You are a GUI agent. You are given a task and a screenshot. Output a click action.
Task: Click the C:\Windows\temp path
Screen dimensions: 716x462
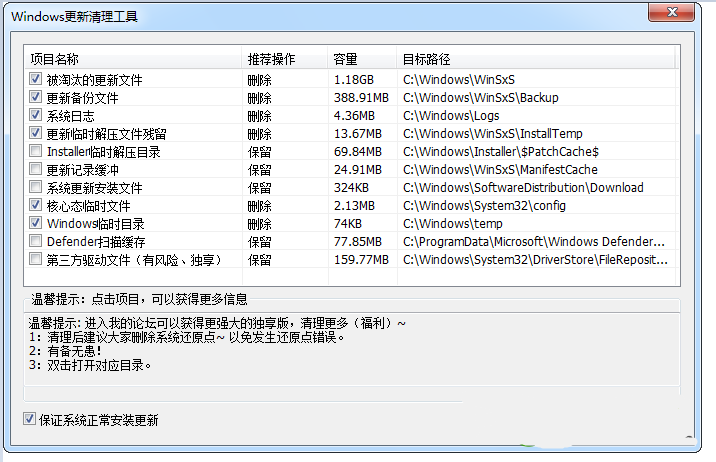pos(453,224)
